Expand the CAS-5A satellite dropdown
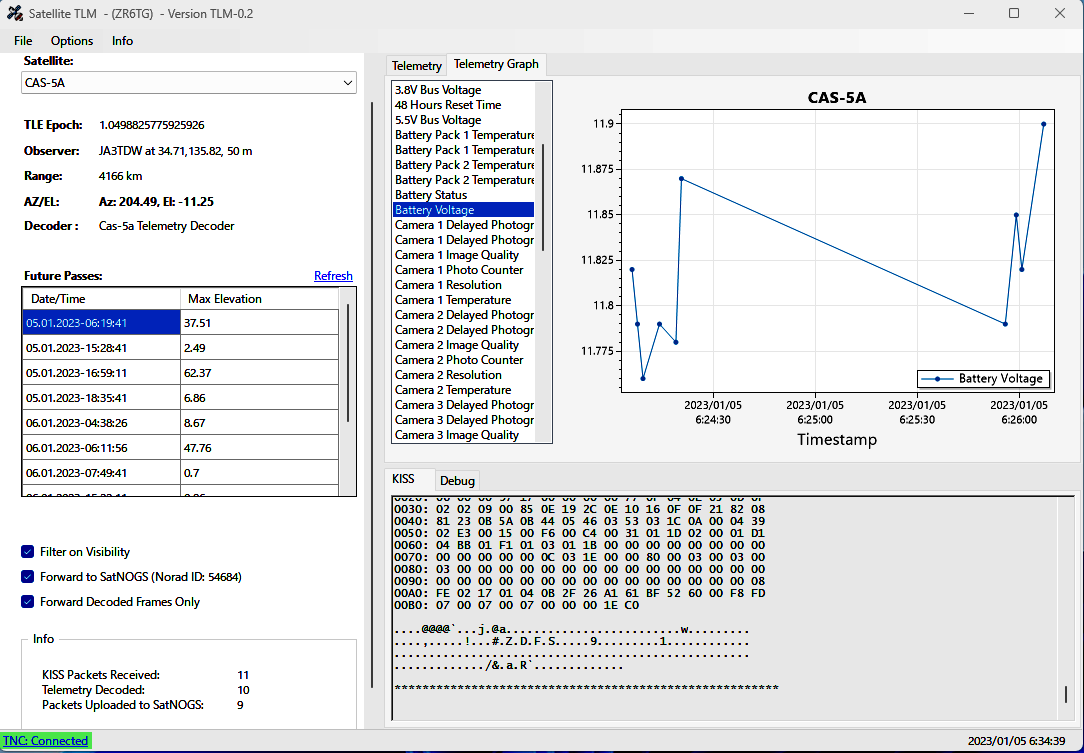Image resolution: width=1084 pixels, height=753 pixels. pos(189,83)
